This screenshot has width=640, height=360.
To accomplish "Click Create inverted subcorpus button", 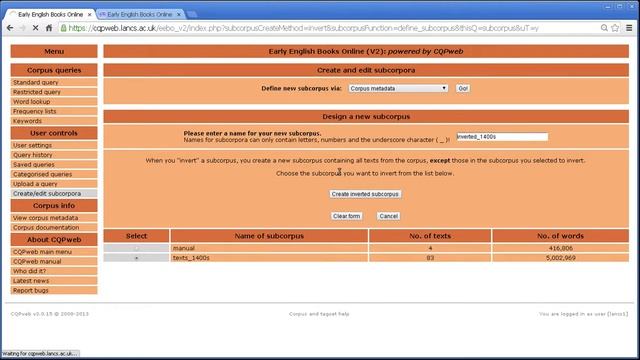I will (x=365, y=194).
